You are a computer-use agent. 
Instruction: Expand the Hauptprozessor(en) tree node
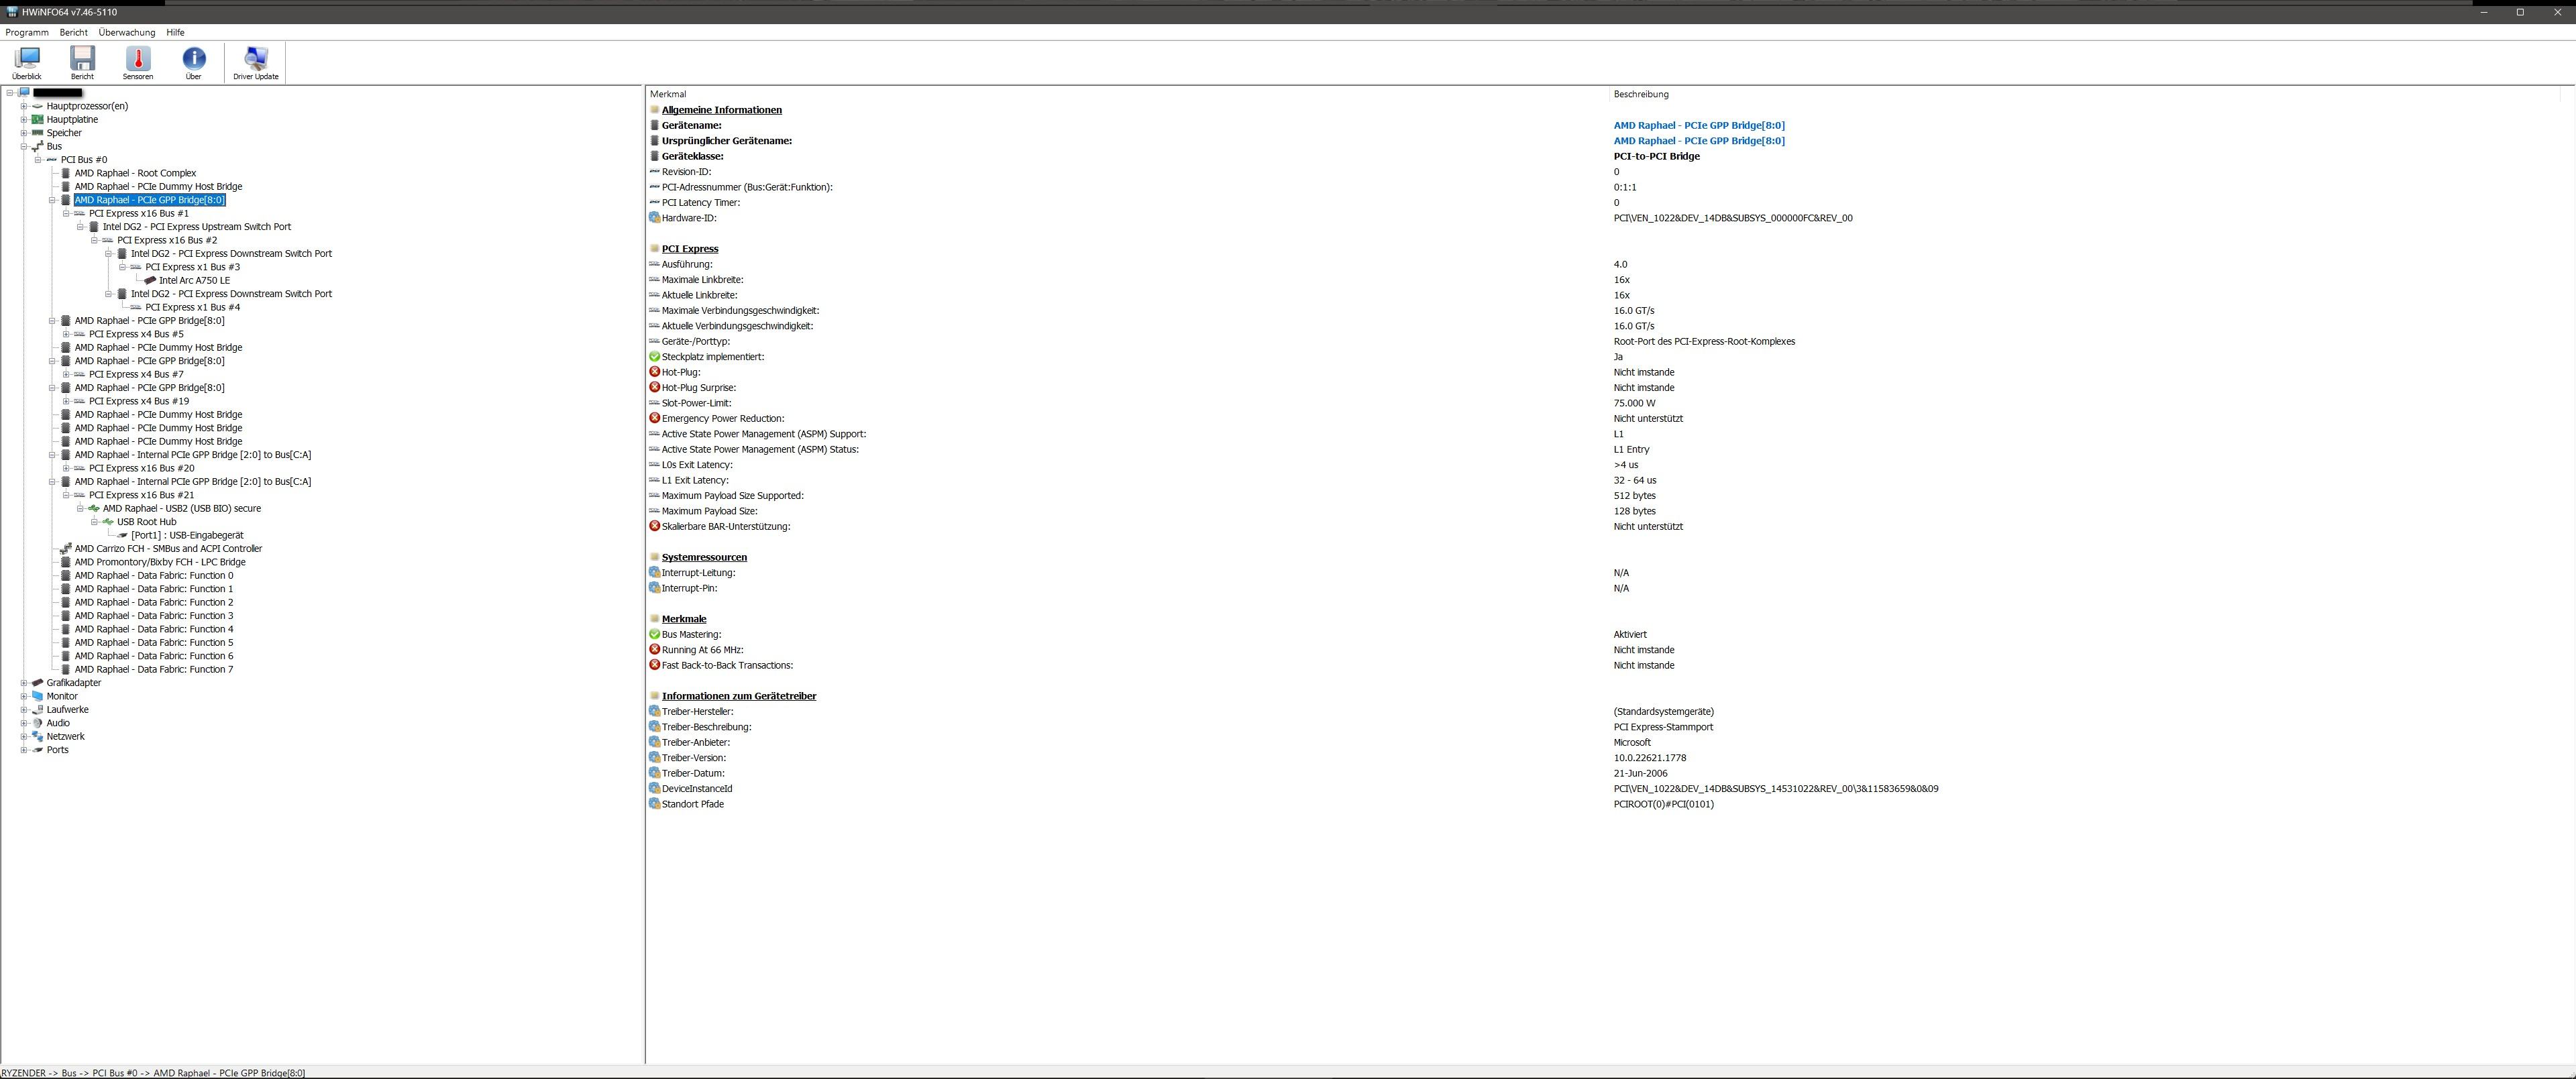[24, 106]
